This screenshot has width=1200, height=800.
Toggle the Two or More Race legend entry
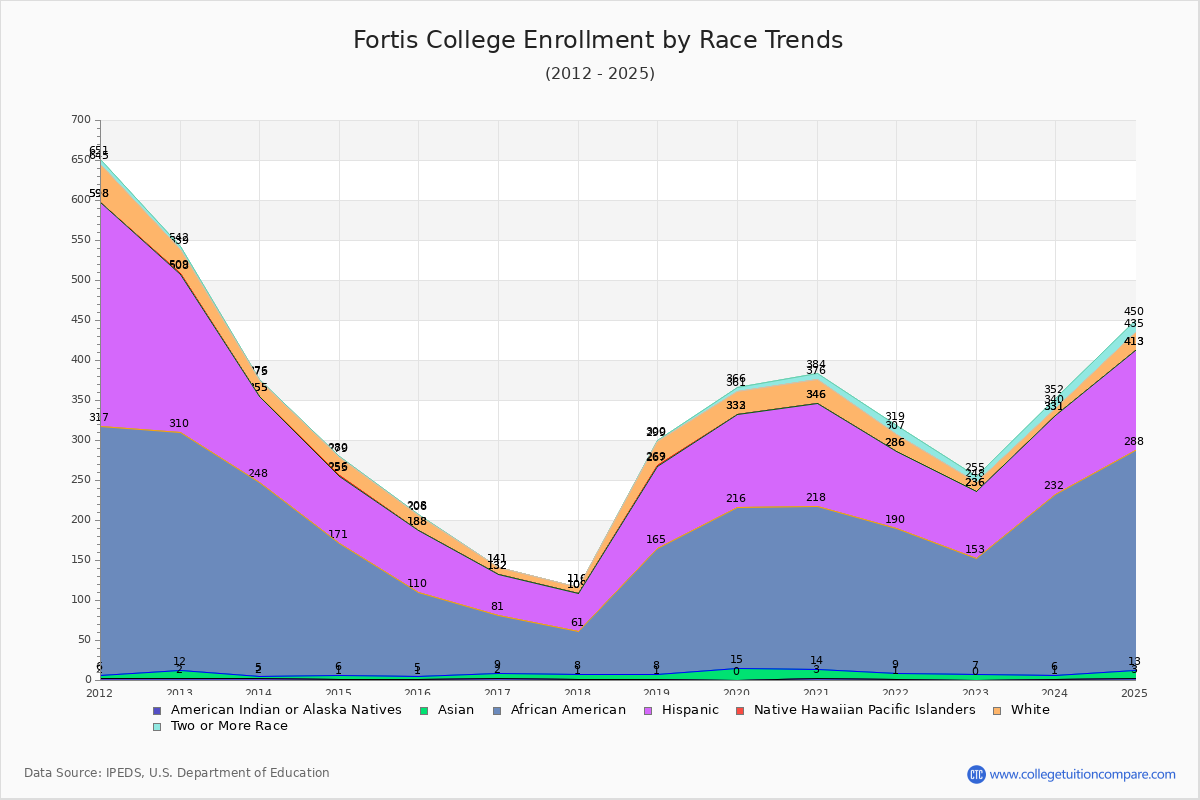(x=220, y=726)
